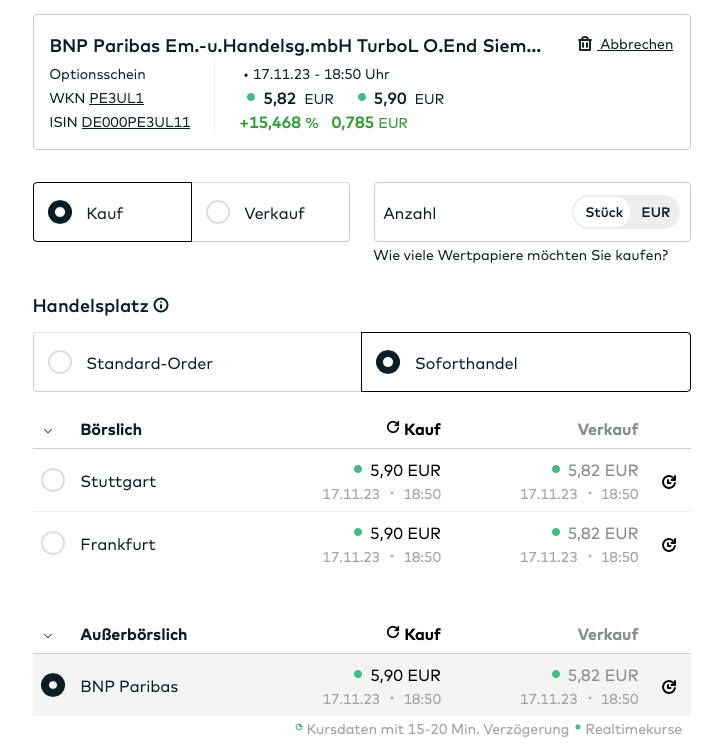Viewport: 719px width, 748px height.
Task: Select the Kauf radio option
Action: pos(60,212)
